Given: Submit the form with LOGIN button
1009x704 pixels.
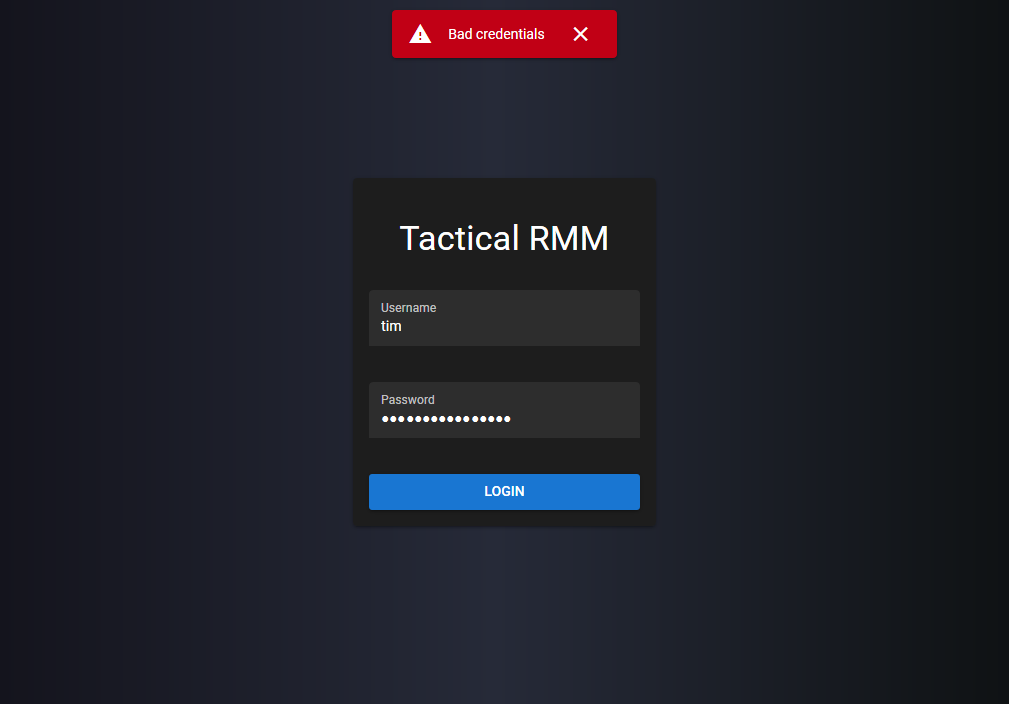Looking at the screenshot, I should coord(504,492).
